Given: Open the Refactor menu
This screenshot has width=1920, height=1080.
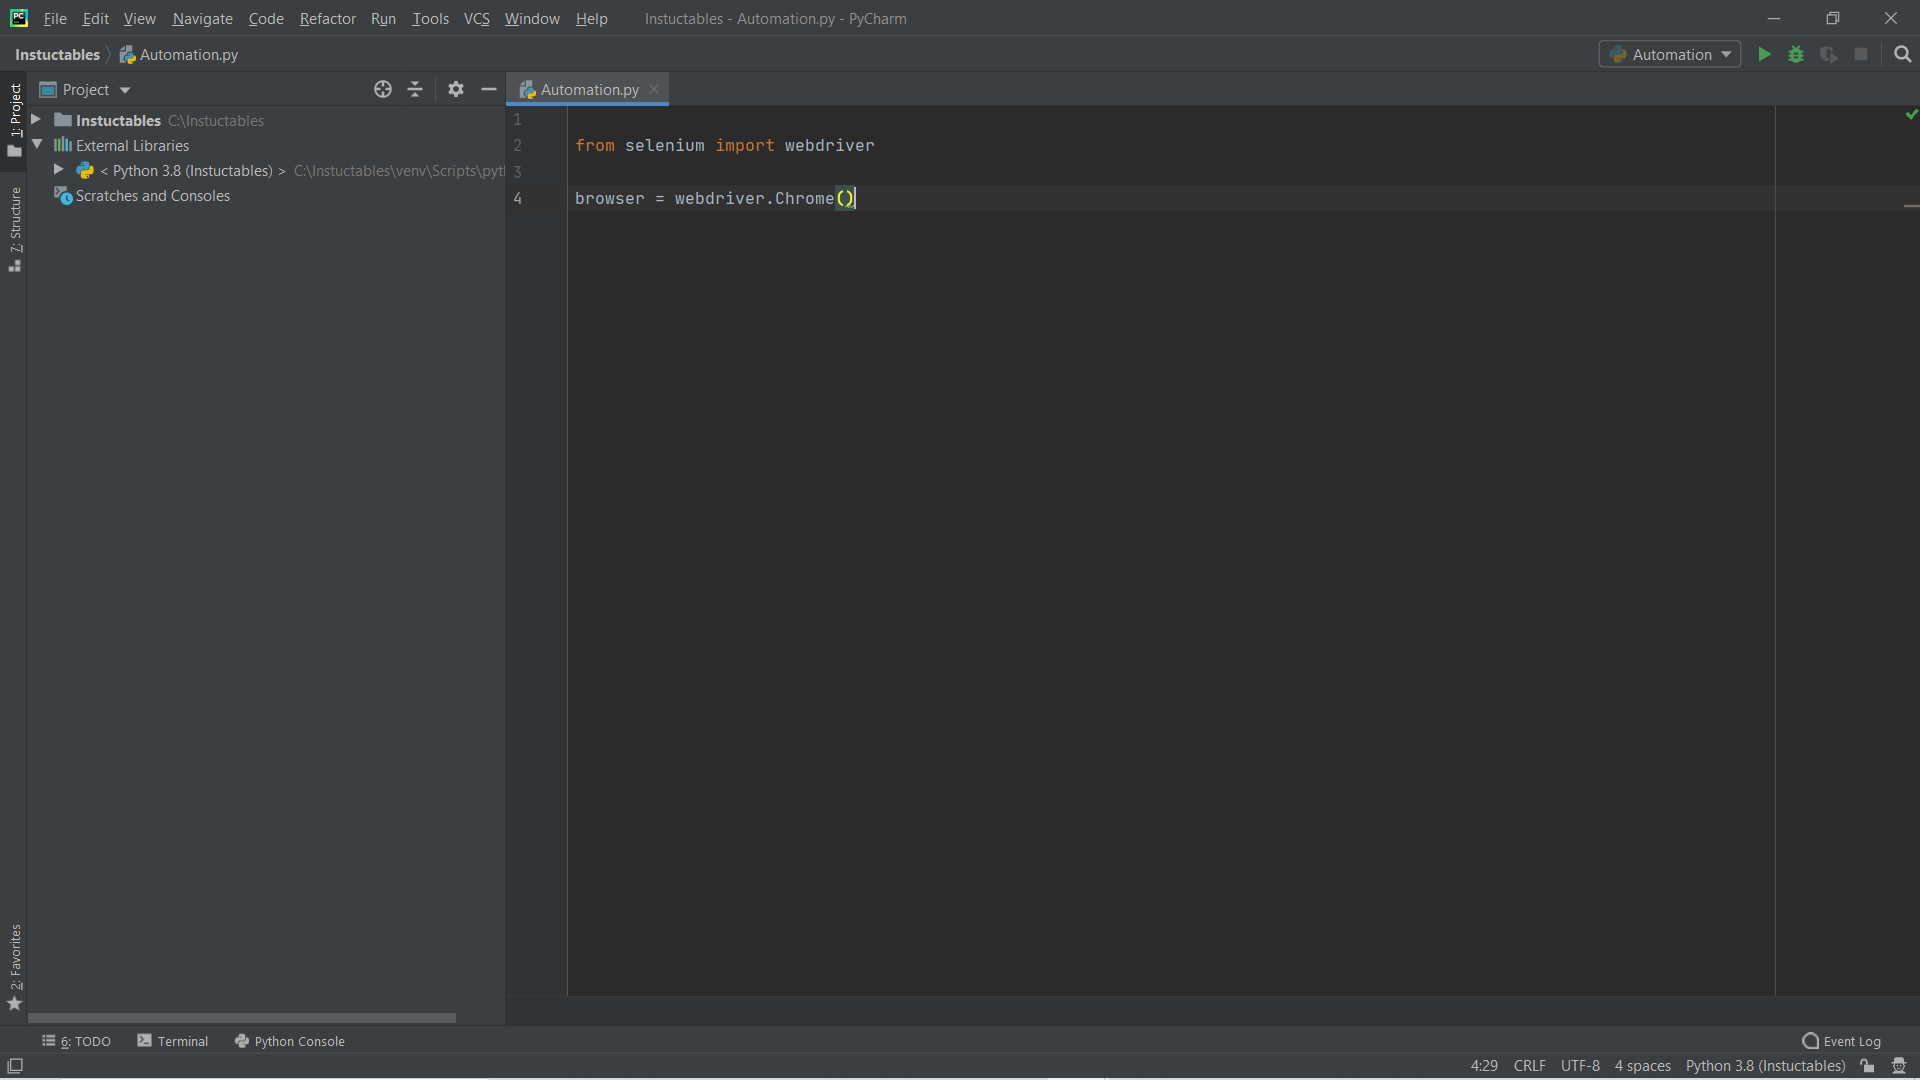Looking at the screenshot, I should [x=327, y=18].
